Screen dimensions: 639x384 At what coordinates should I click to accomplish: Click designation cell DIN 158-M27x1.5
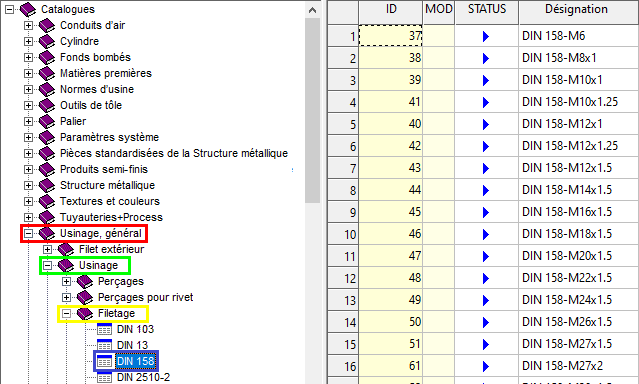(579, 344)
